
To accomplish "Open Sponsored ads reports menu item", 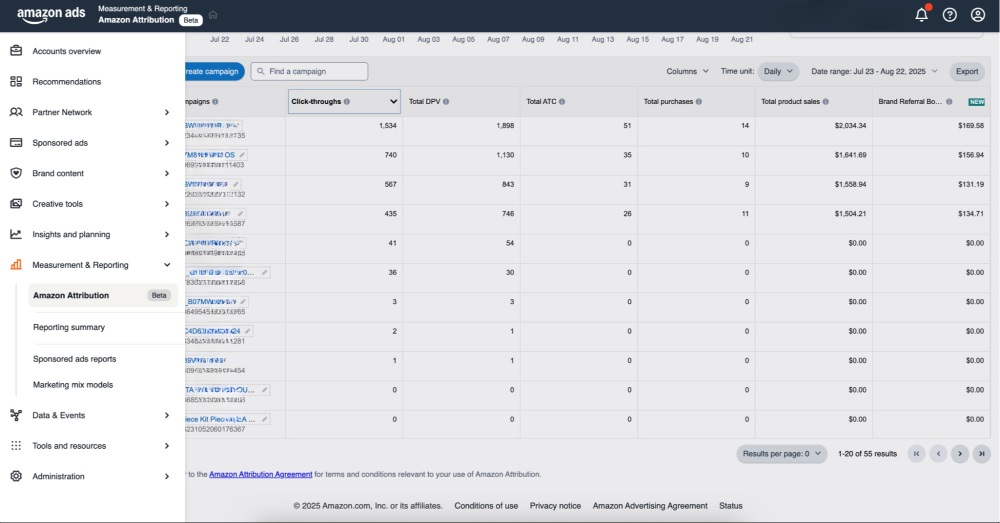I will (x=75, y=359).
